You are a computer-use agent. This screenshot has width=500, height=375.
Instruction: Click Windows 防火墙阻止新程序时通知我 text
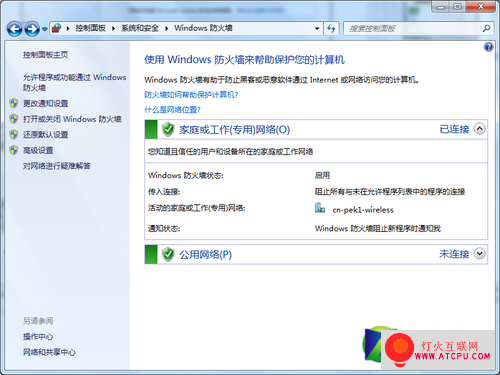pyautogui.click(x=378, y=228)
